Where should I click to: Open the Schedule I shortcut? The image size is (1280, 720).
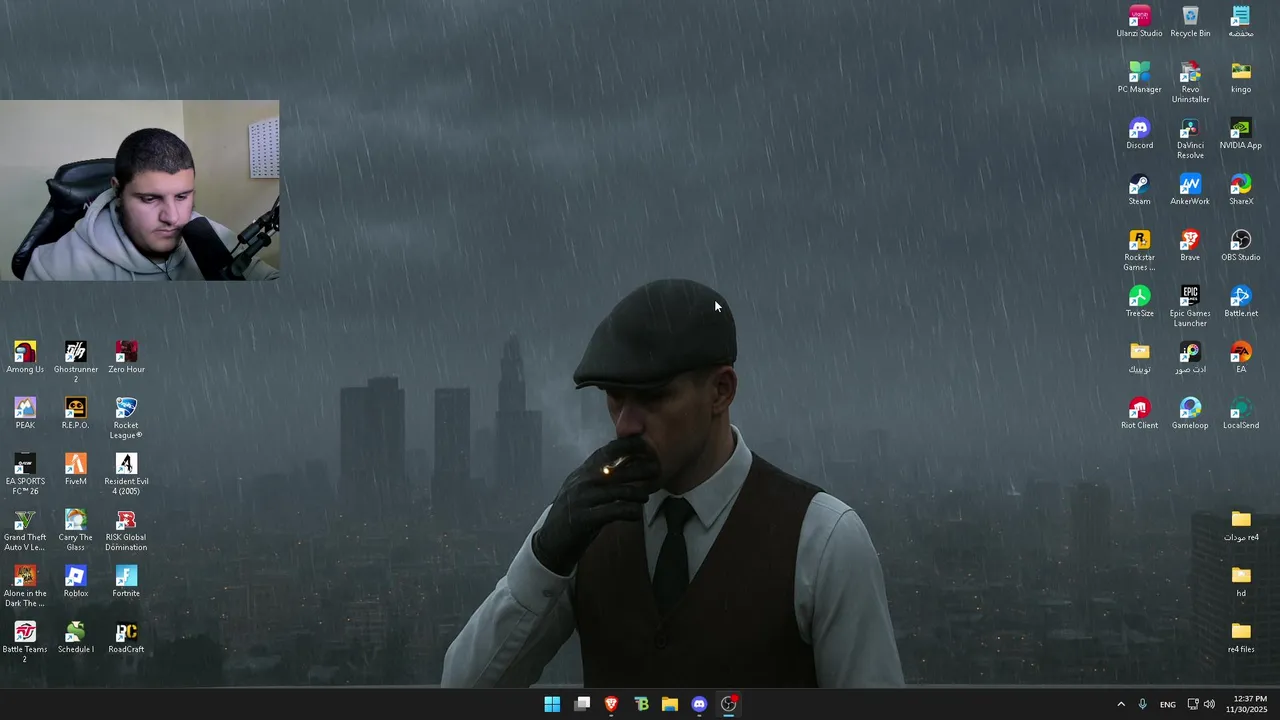point(76,637)
